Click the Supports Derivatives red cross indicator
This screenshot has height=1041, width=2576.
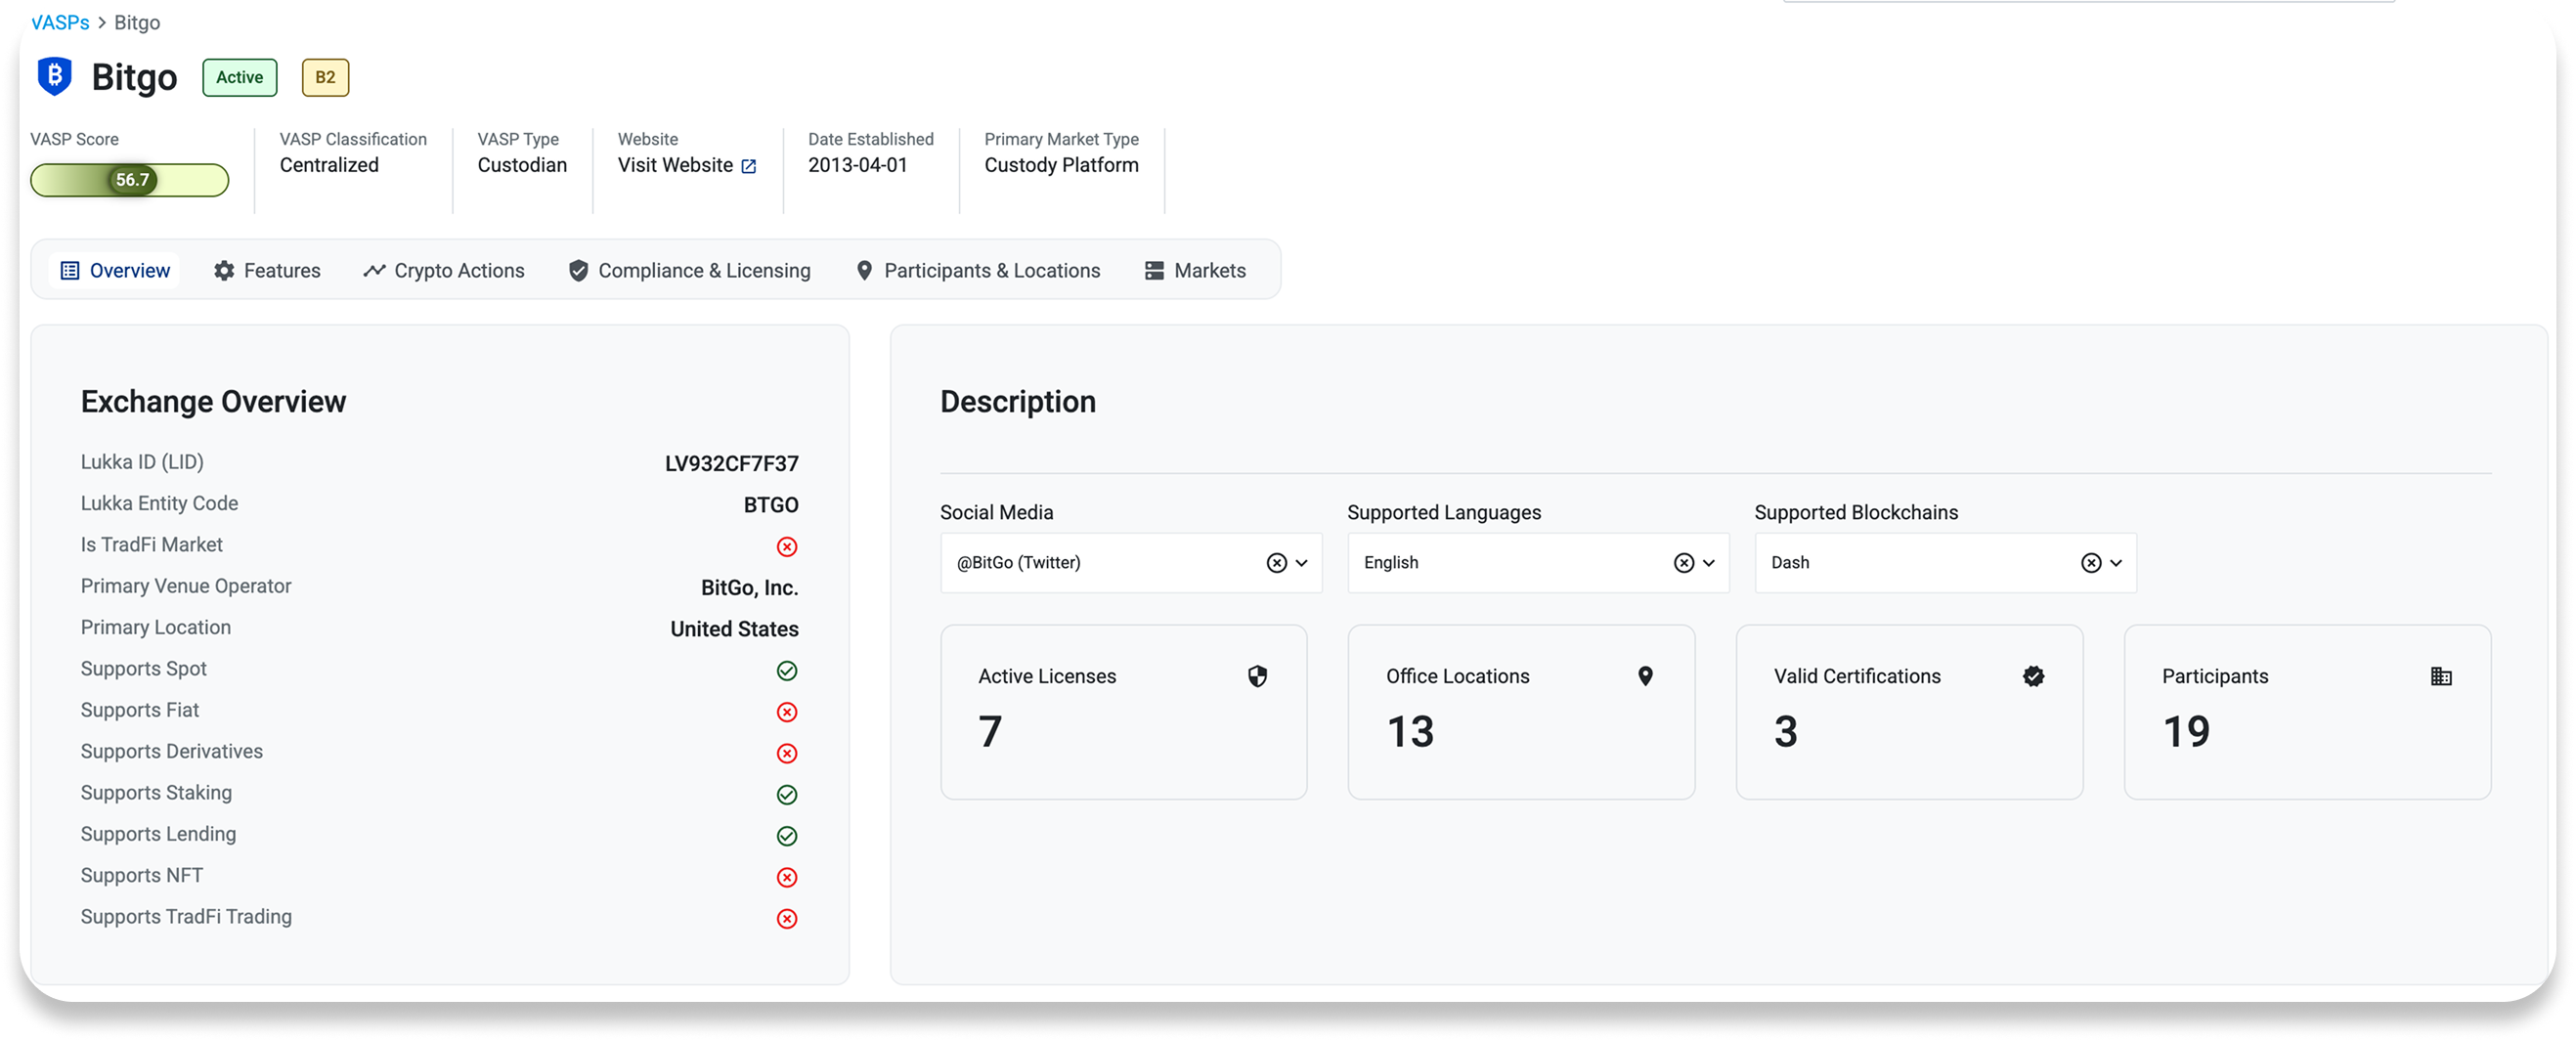[x=787, y=754]
